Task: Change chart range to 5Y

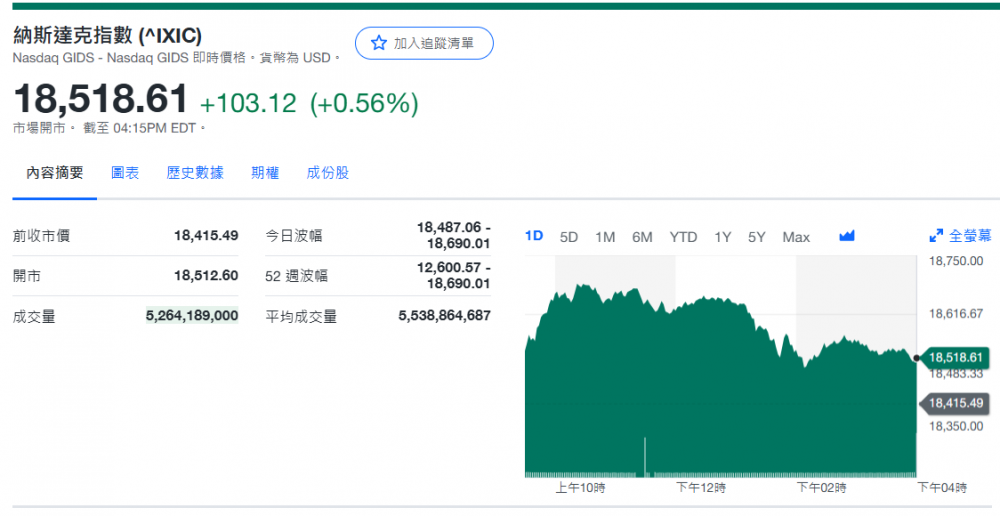Action: point(757,237)
